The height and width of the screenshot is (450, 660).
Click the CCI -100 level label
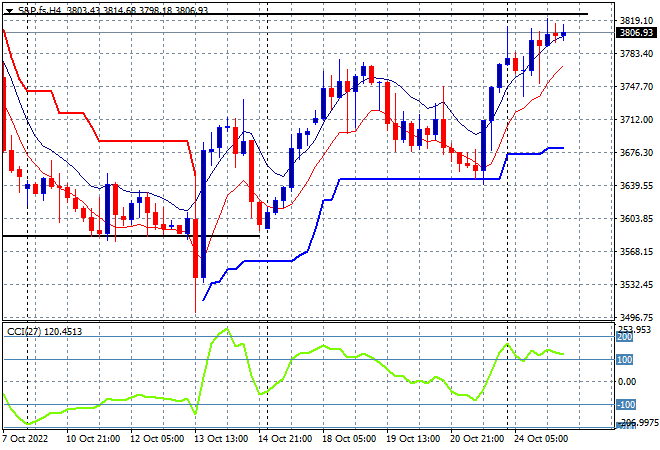(x=626, y=405)
